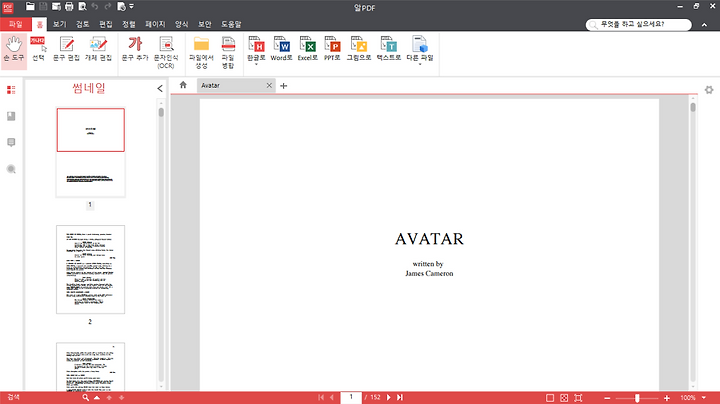Open the text edit (문구 편집) tool
The width and height of the screenshot is (720, 404).
click(x=67, y=49)
